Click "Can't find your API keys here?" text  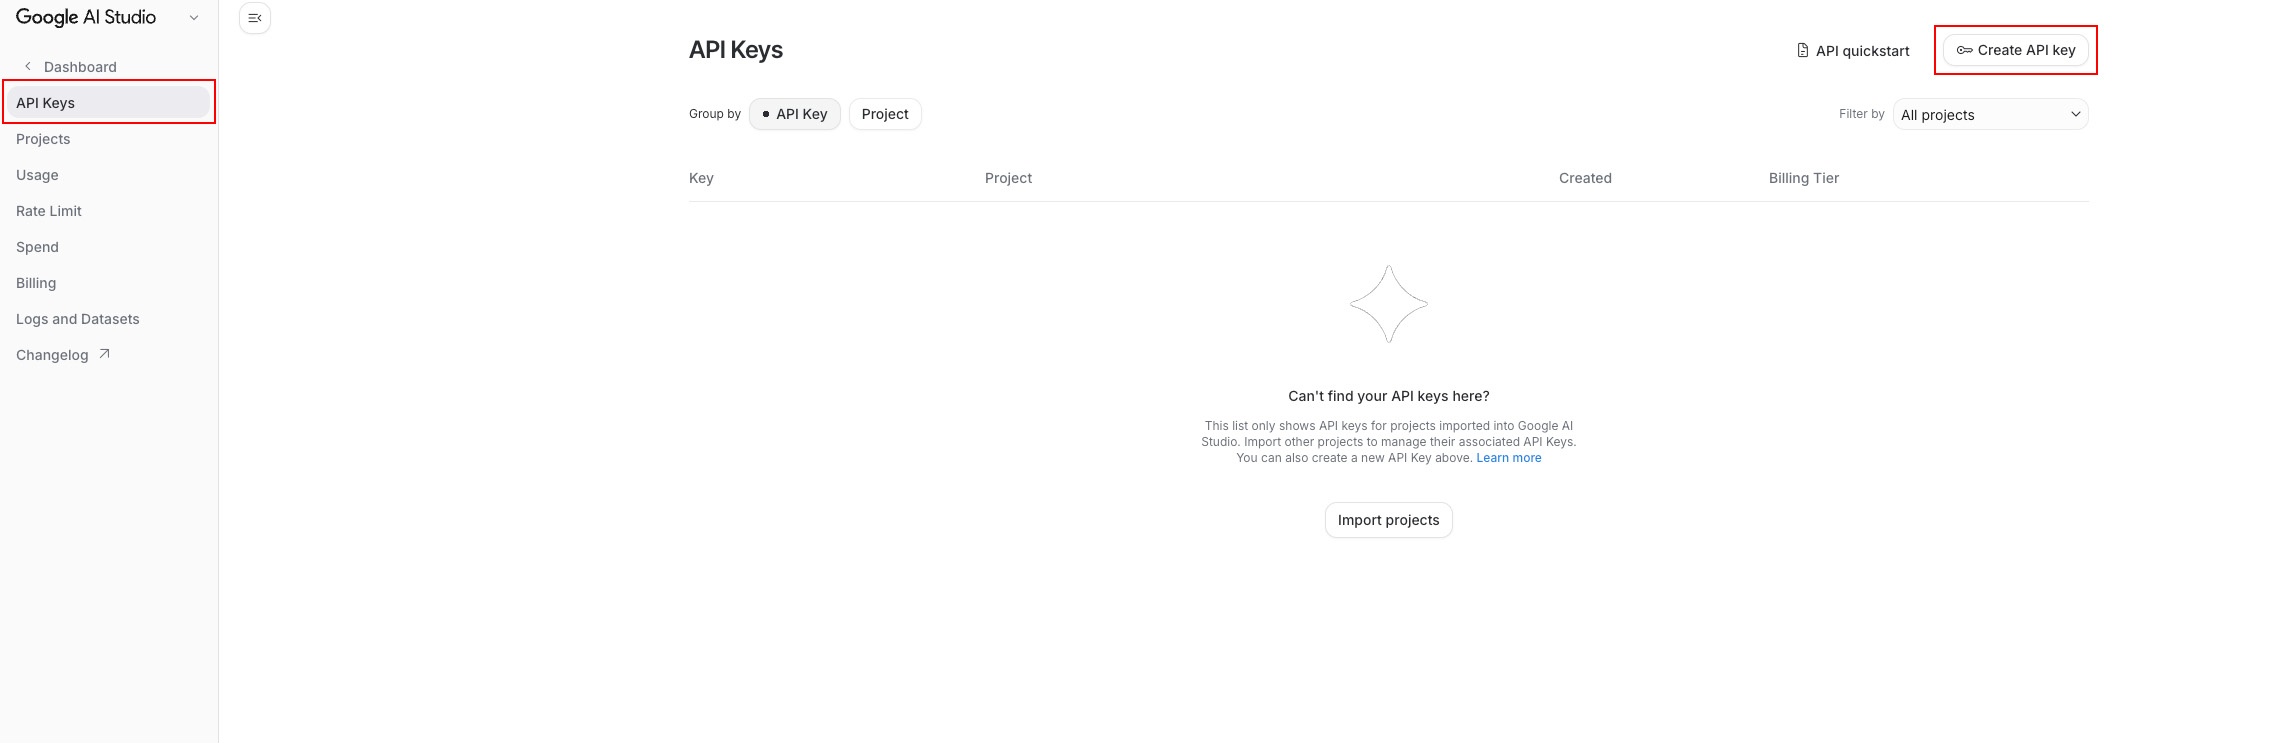[x=1388, y=396]
